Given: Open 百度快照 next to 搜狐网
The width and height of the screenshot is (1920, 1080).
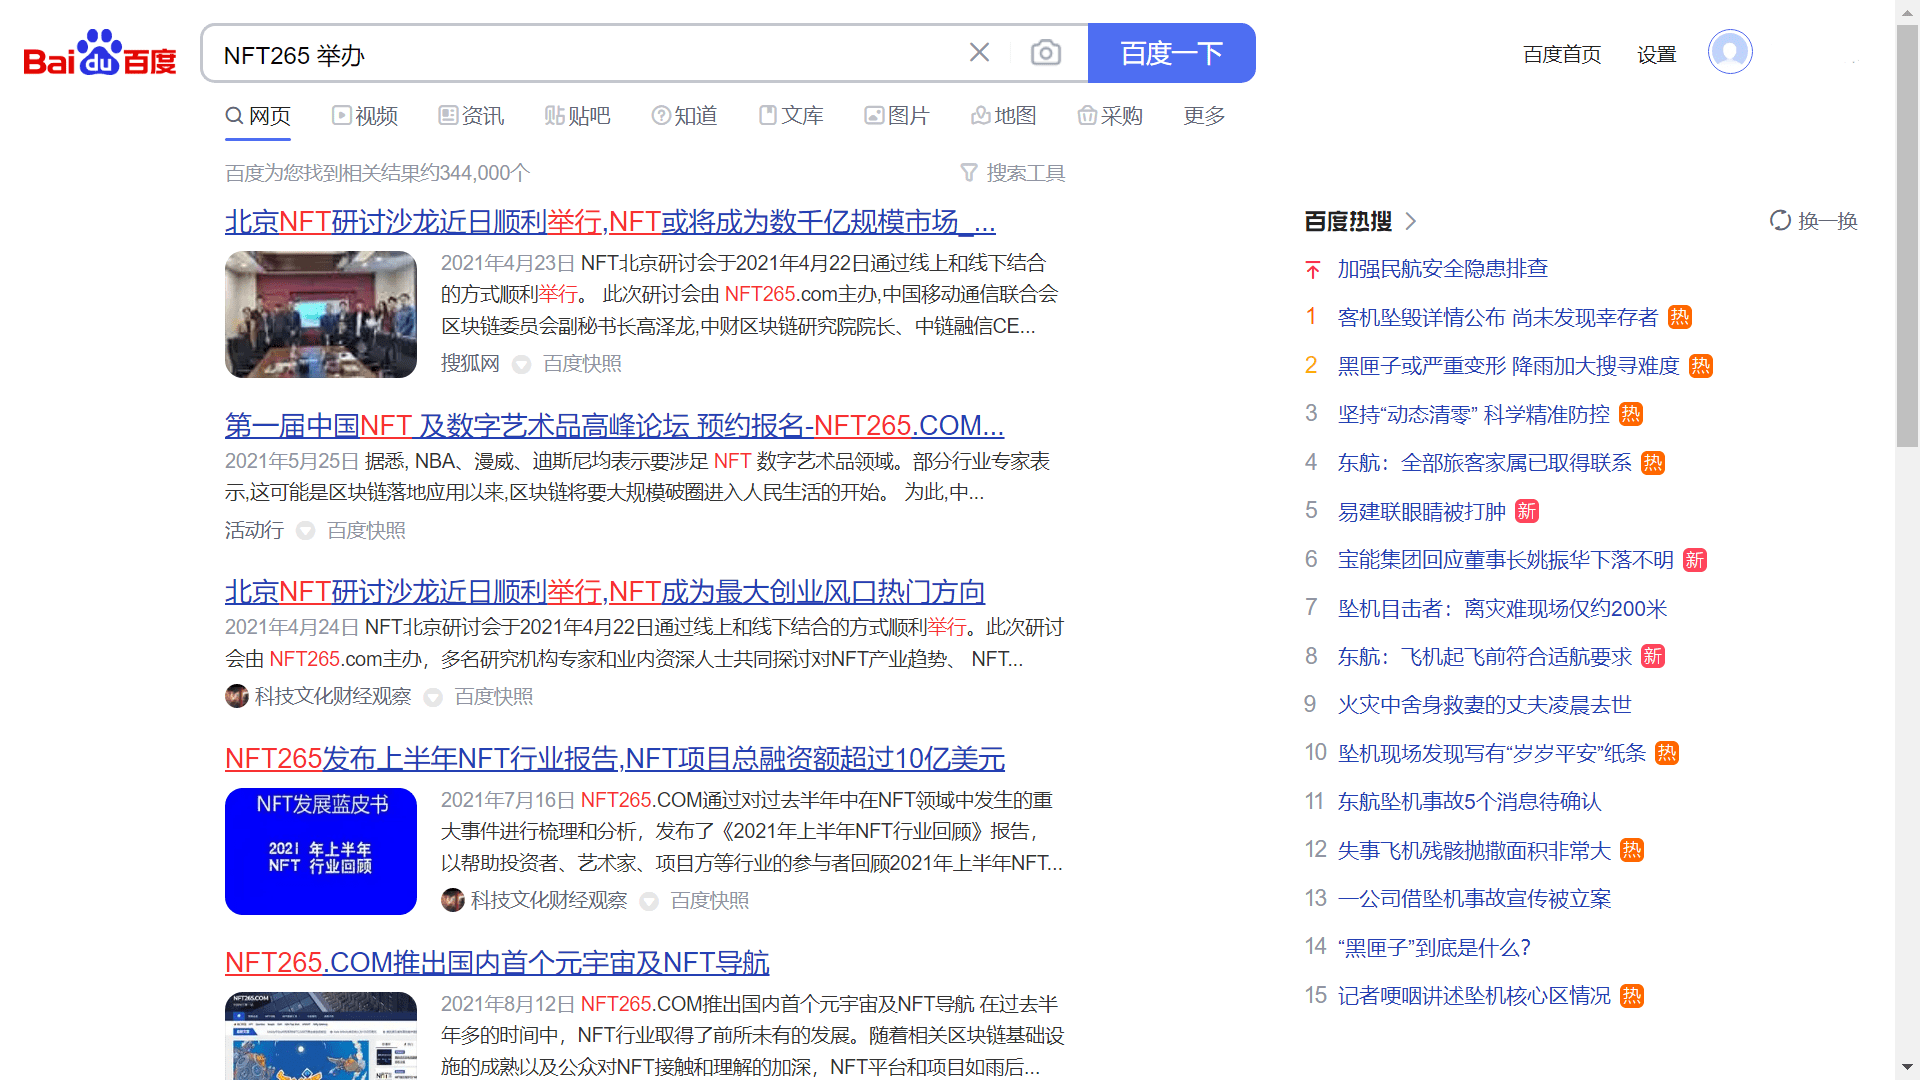Looking at the screenshot, I should [582, 363].
